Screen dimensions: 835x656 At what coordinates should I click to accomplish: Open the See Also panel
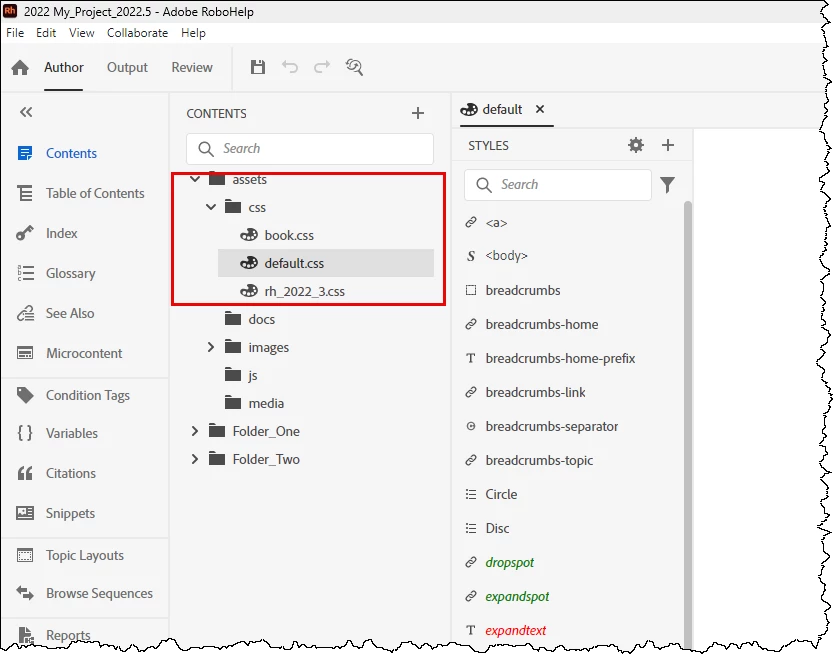coord(55,313)
